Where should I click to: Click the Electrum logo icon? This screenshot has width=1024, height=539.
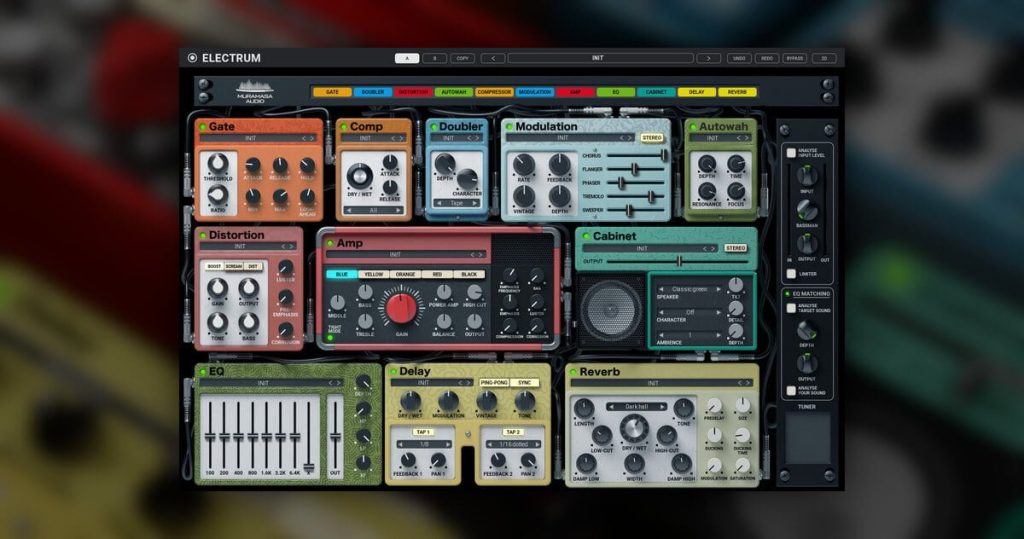pyautogui.click(x=192, y=57)
